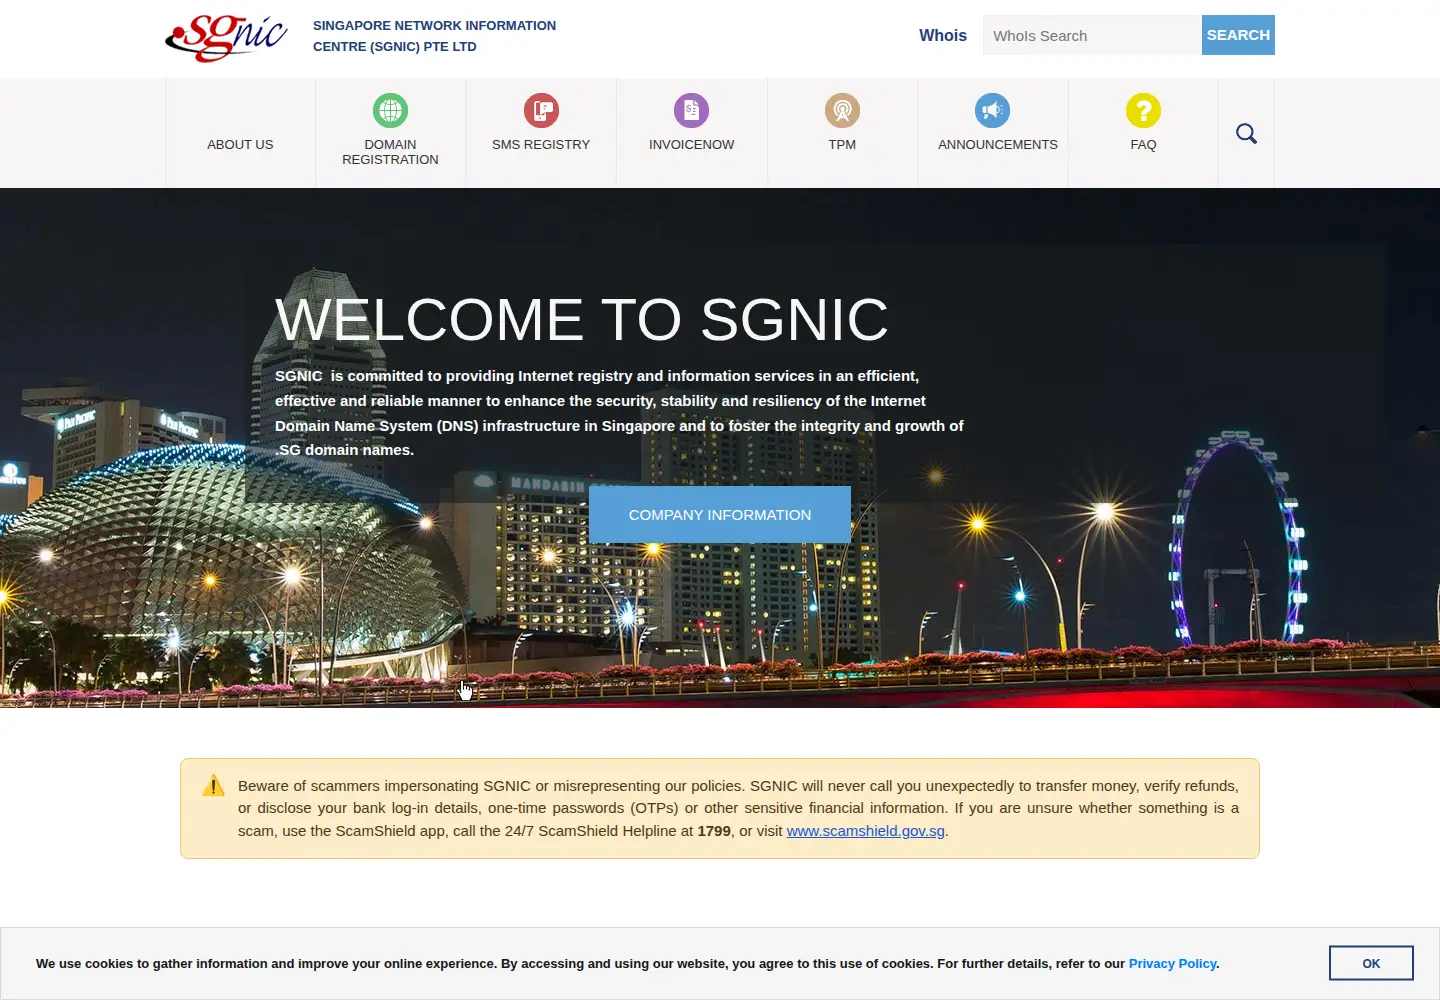Open InvoiceNow menu label
This screenshot has height=1000, width=1440.
point(691,145)
